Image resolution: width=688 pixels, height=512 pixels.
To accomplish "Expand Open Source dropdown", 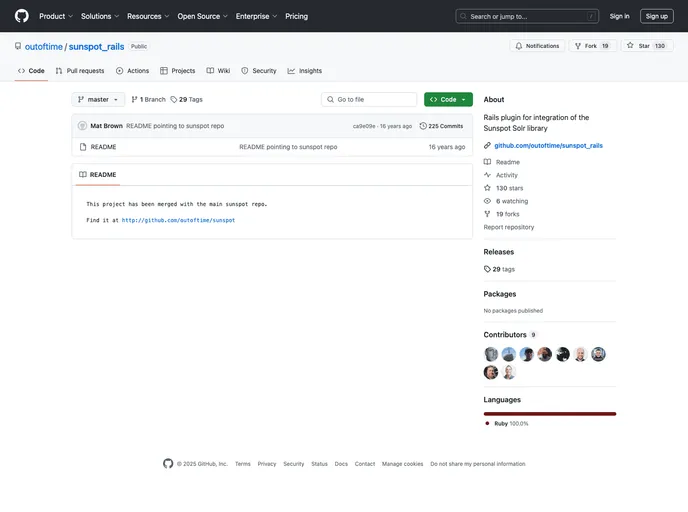I will click(202, 16).
